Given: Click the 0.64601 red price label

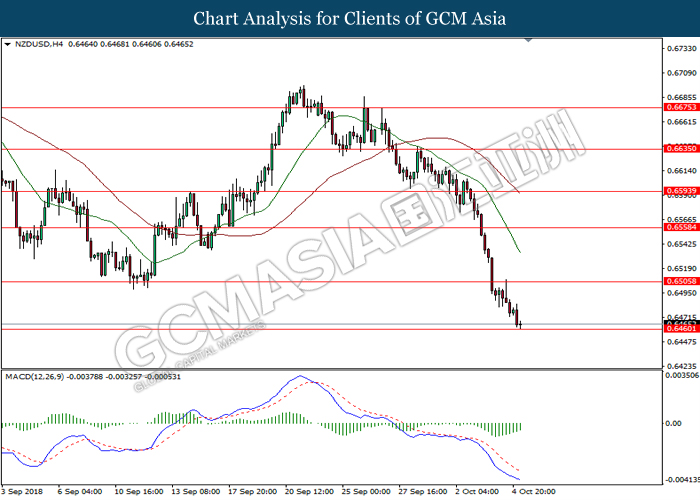Looking at the screenshot, I should pos(681,329).
